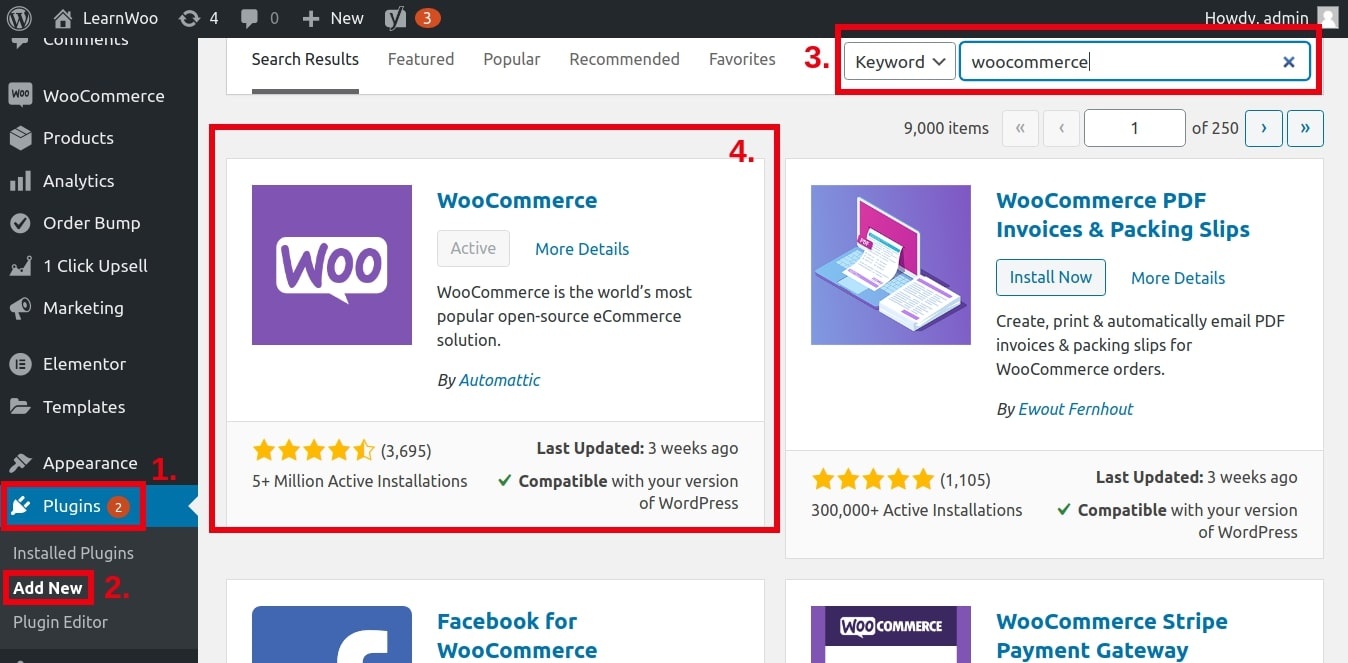Image resolution: width=1348 pixels, height=663 pixels.
Task: Visit the LearnWoo site home link
Action: pyautogui.click(x=105, y=17)
